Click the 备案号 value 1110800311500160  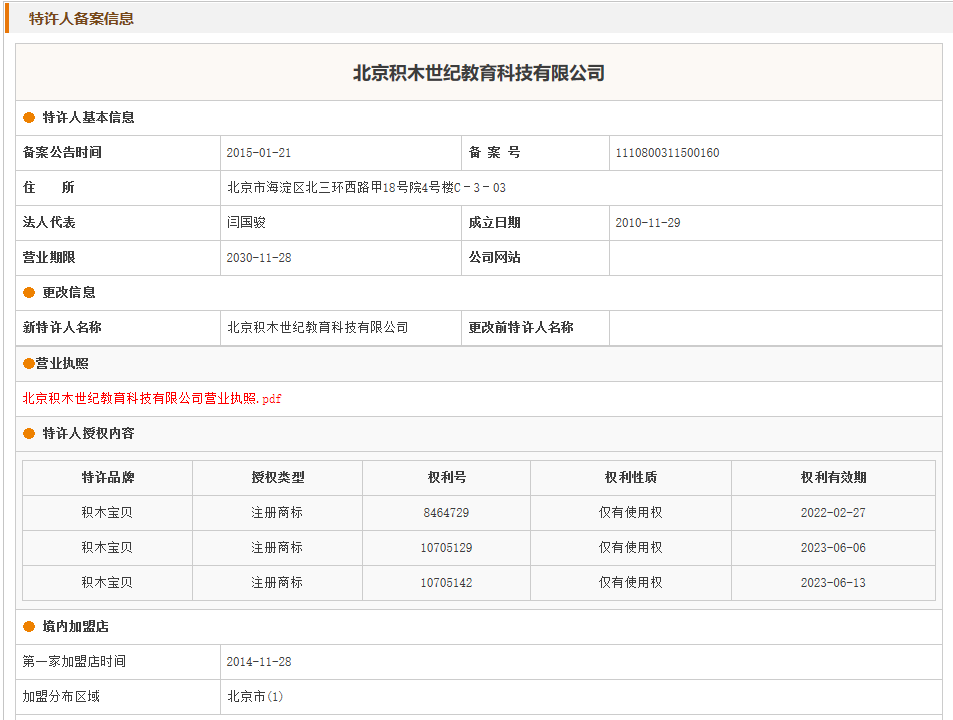(667, 153)
